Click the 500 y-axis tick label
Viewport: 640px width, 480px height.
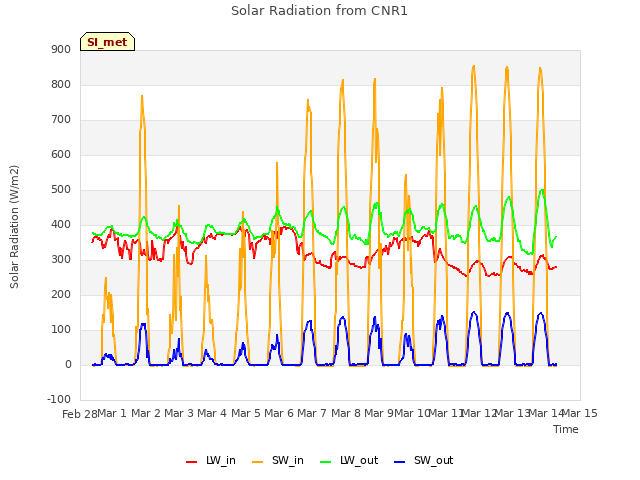(x=61, y=190)
